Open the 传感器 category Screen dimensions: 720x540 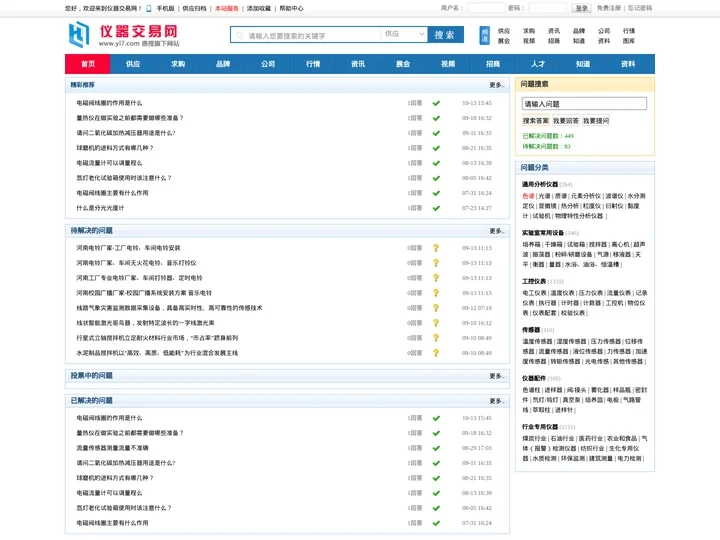[531, 330]
